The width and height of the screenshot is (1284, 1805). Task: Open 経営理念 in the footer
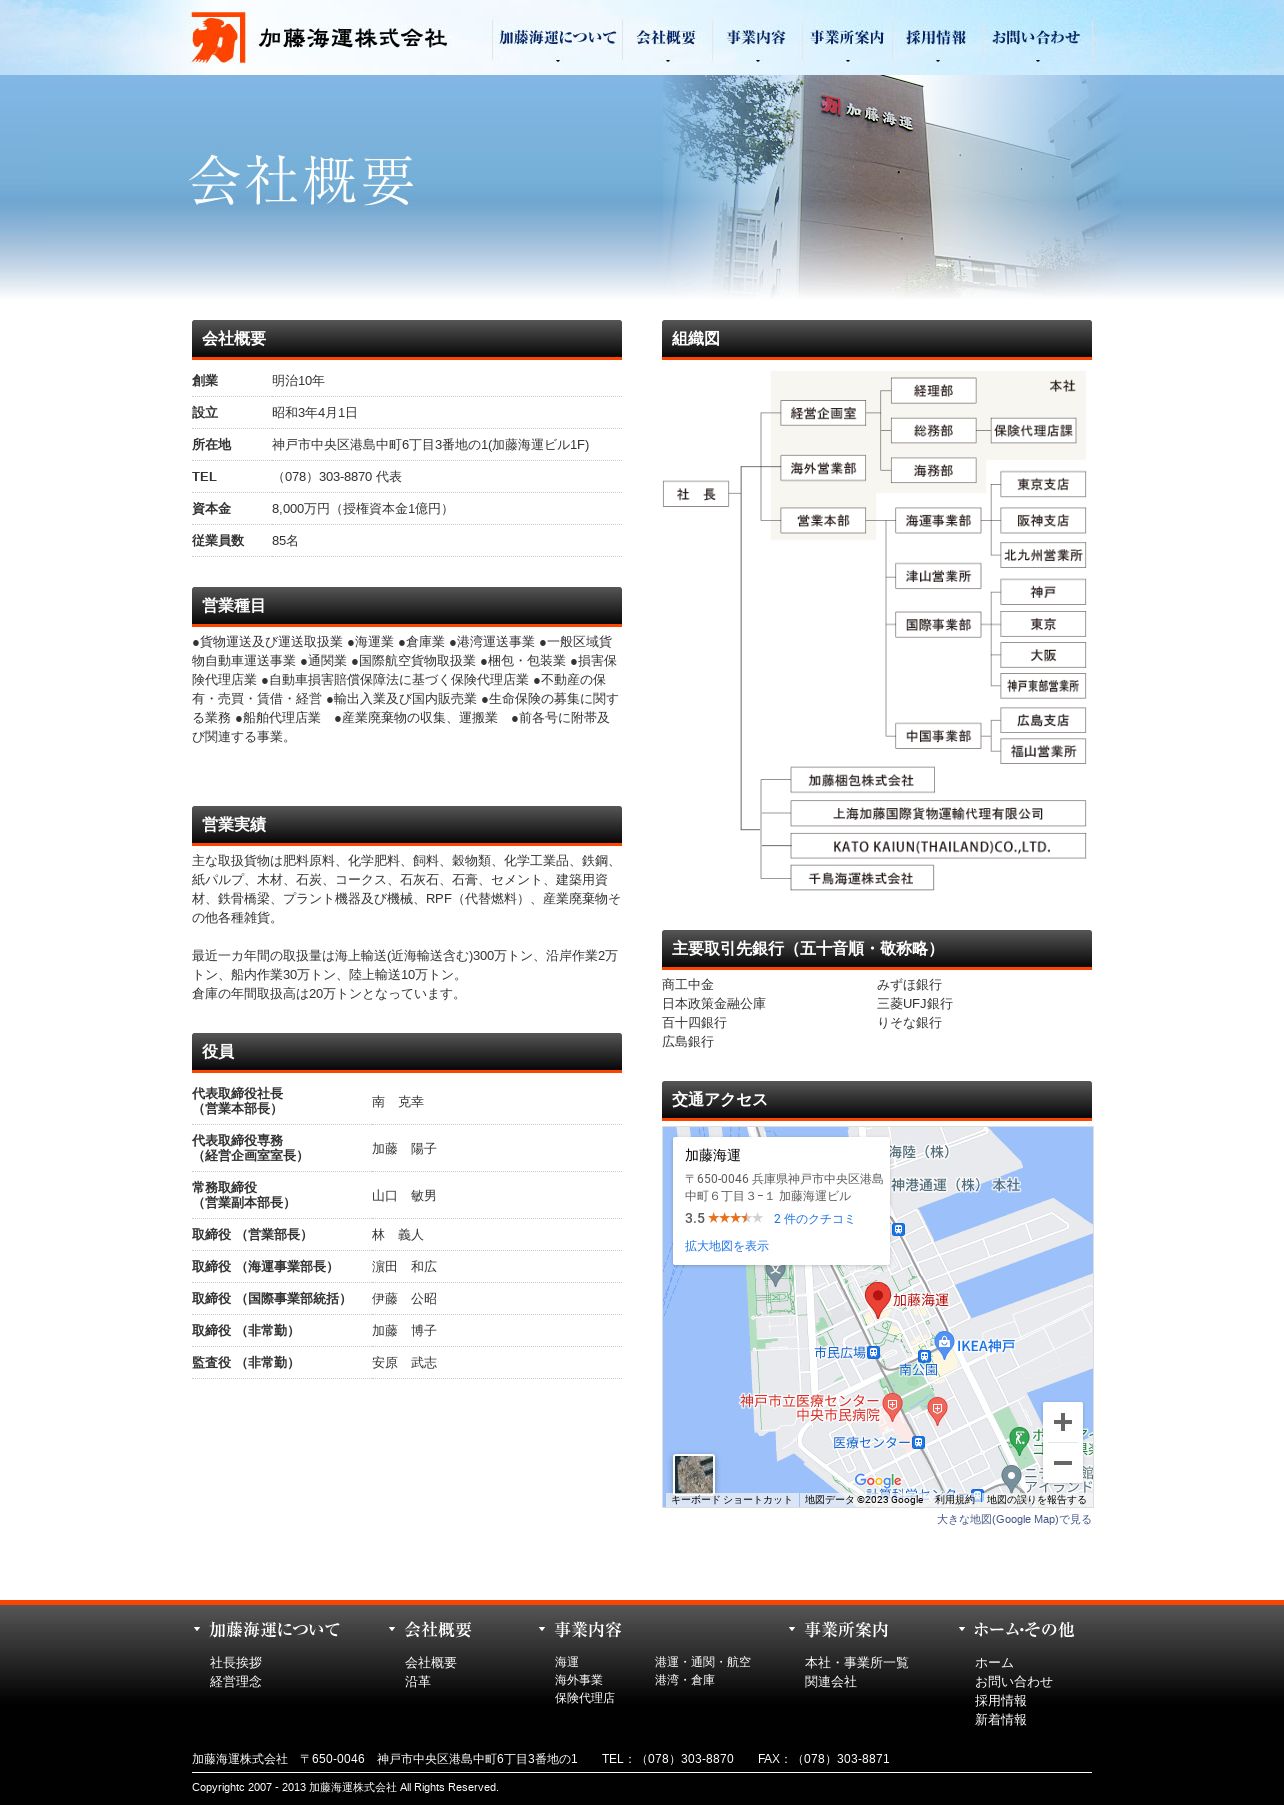(236, 1682)
